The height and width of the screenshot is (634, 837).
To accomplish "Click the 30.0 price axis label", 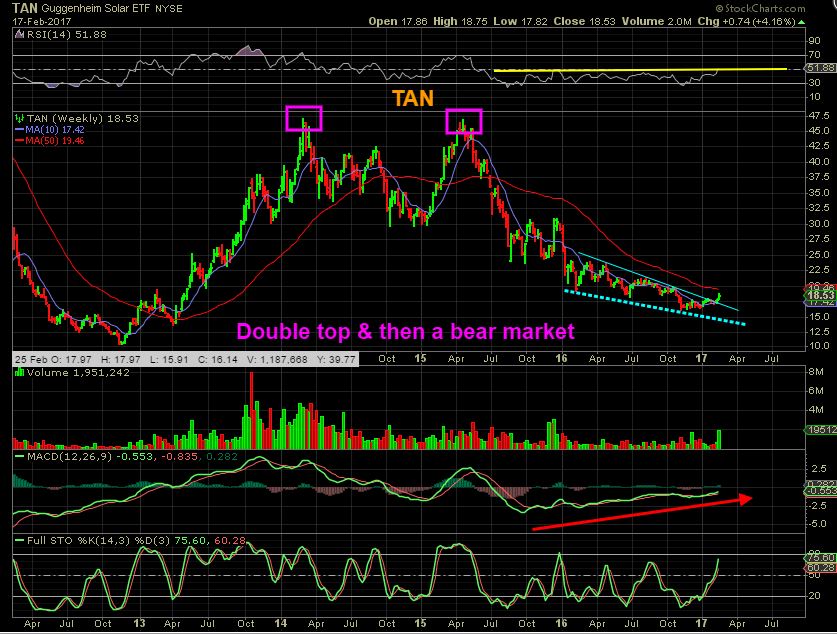I will click(819, 224).
